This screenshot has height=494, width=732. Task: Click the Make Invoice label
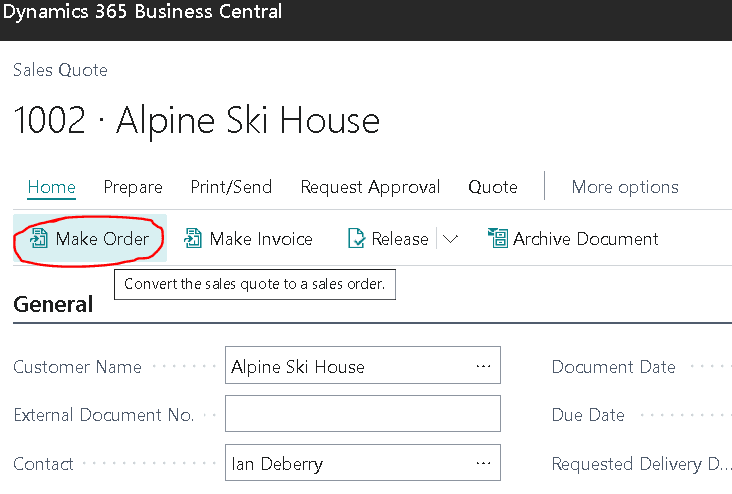261,239
